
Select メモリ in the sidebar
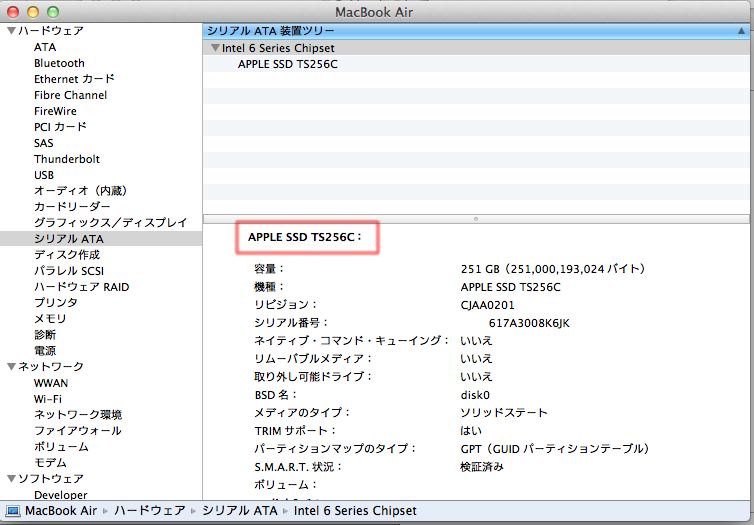[50, 319]
